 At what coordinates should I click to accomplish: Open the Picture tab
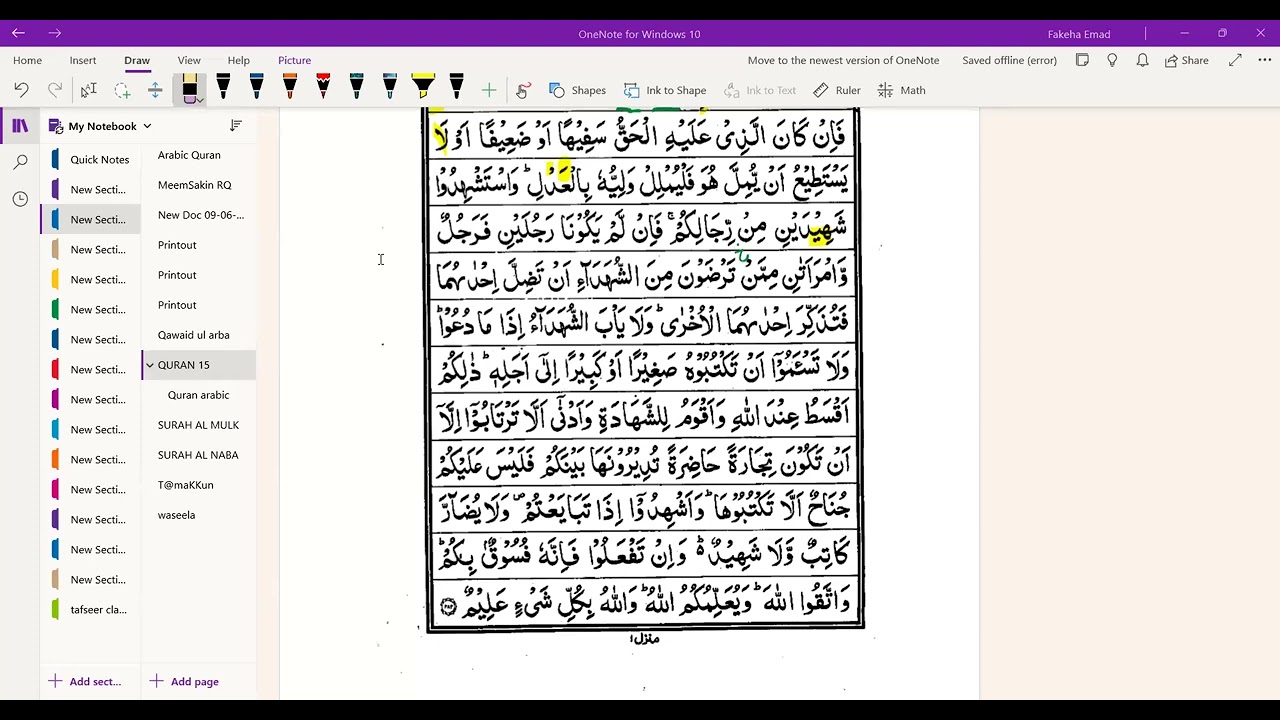294,60
